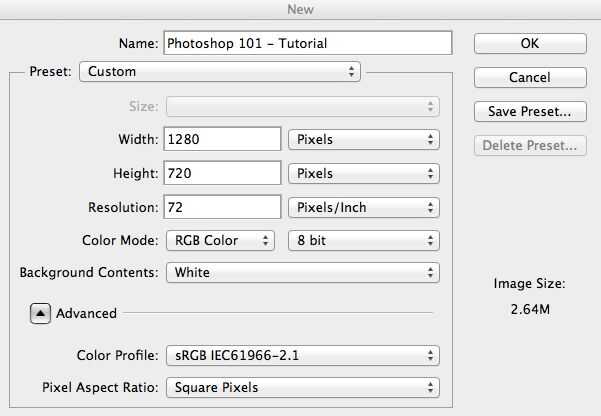Open the bit depth dropdown

tap(364, 240)
